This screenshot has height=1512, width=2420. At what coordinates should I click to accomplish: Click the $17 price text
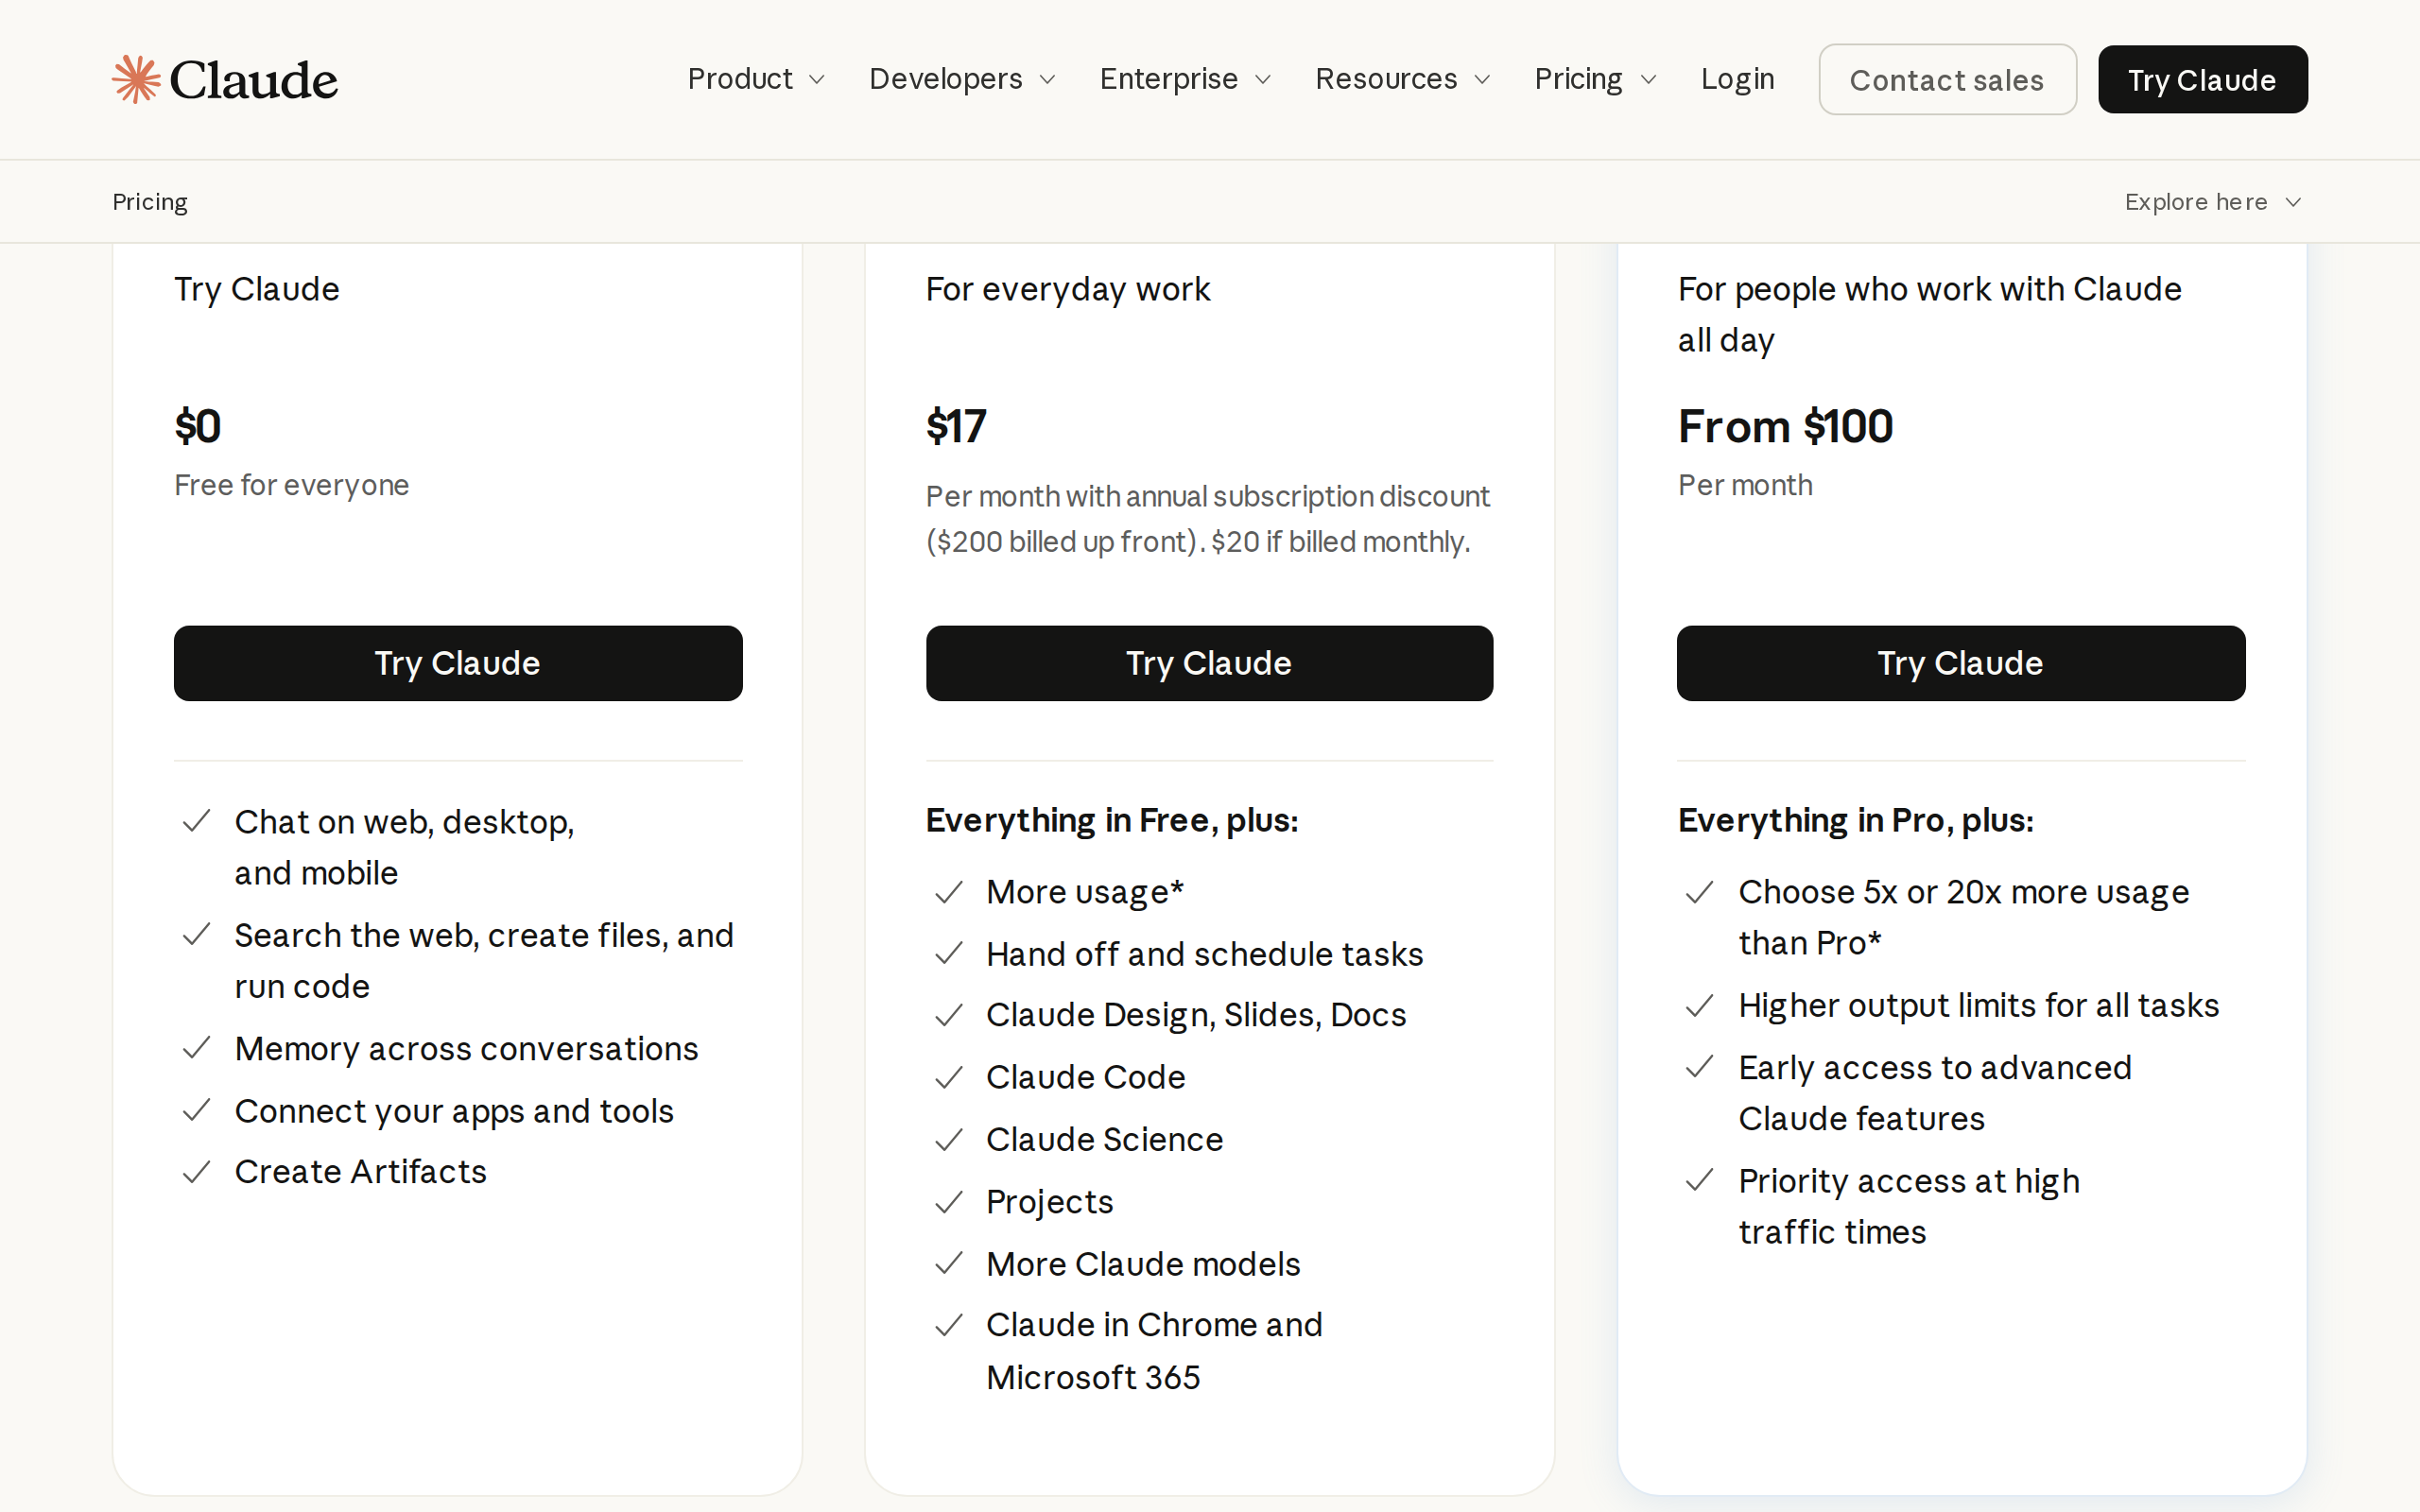point(956,427)
